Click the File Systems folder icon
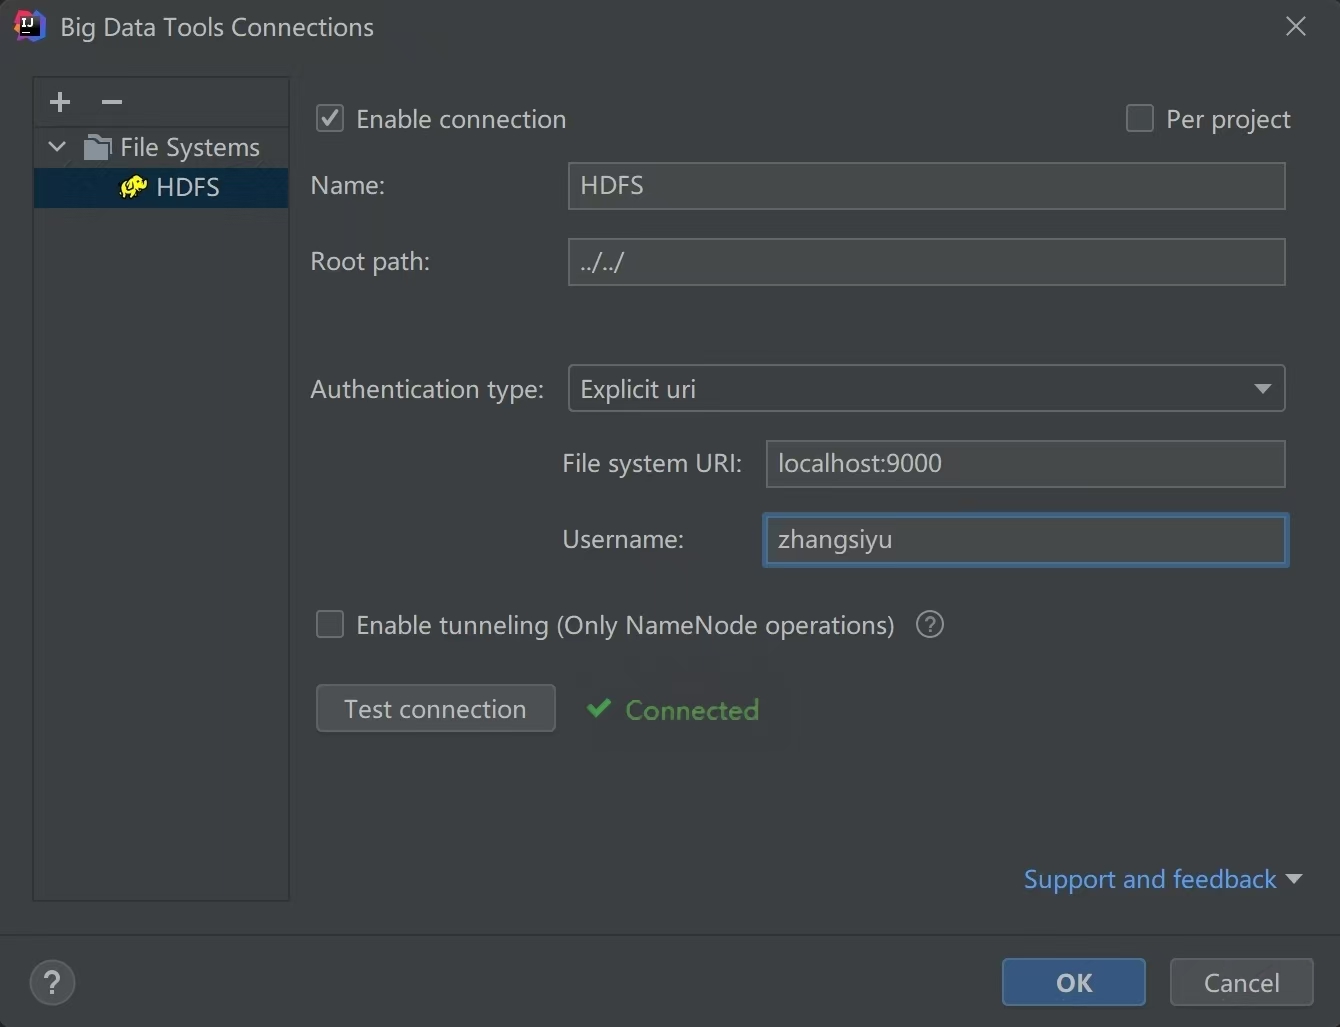 pyautogui.click(x=97, y=146)
